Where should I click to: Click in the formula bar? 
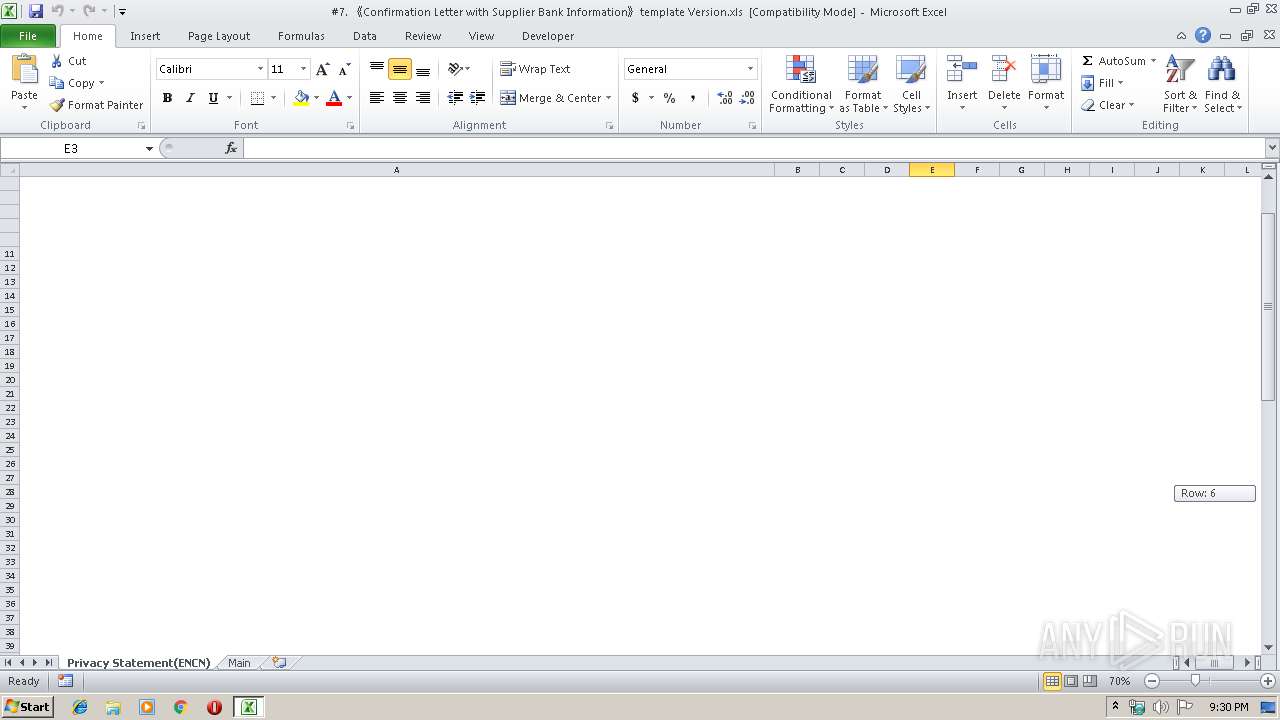pos(754,148)
